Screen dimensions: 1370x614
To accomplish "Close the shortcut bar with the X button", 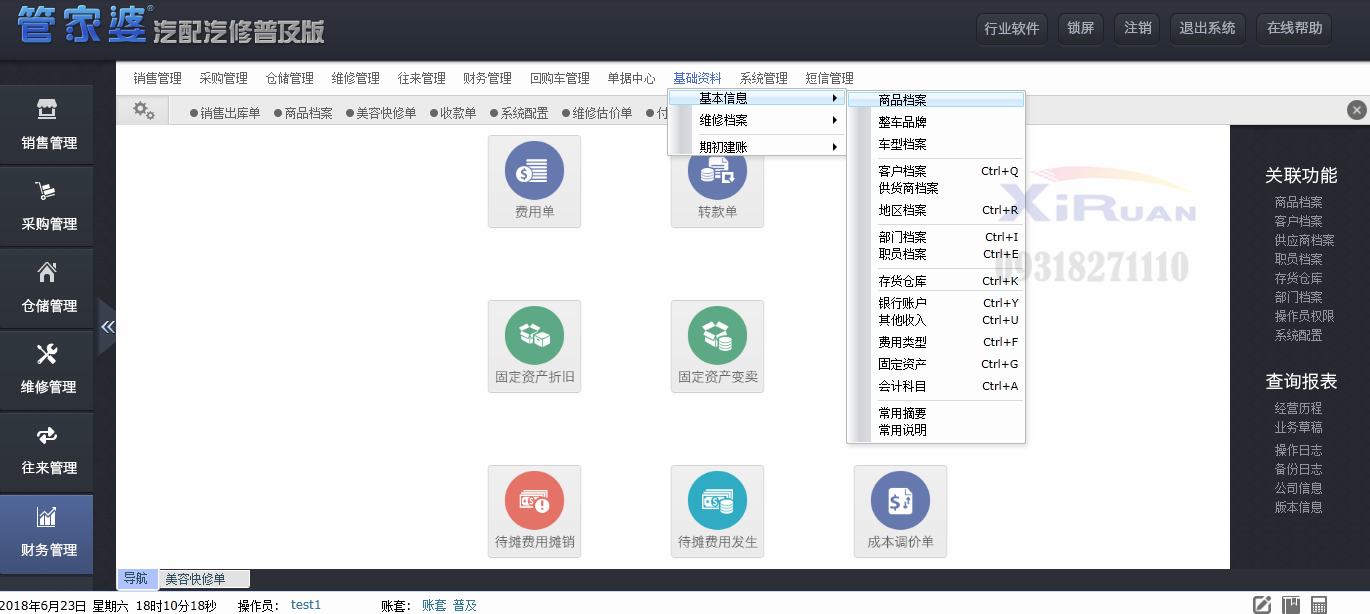I will 1356,110.
